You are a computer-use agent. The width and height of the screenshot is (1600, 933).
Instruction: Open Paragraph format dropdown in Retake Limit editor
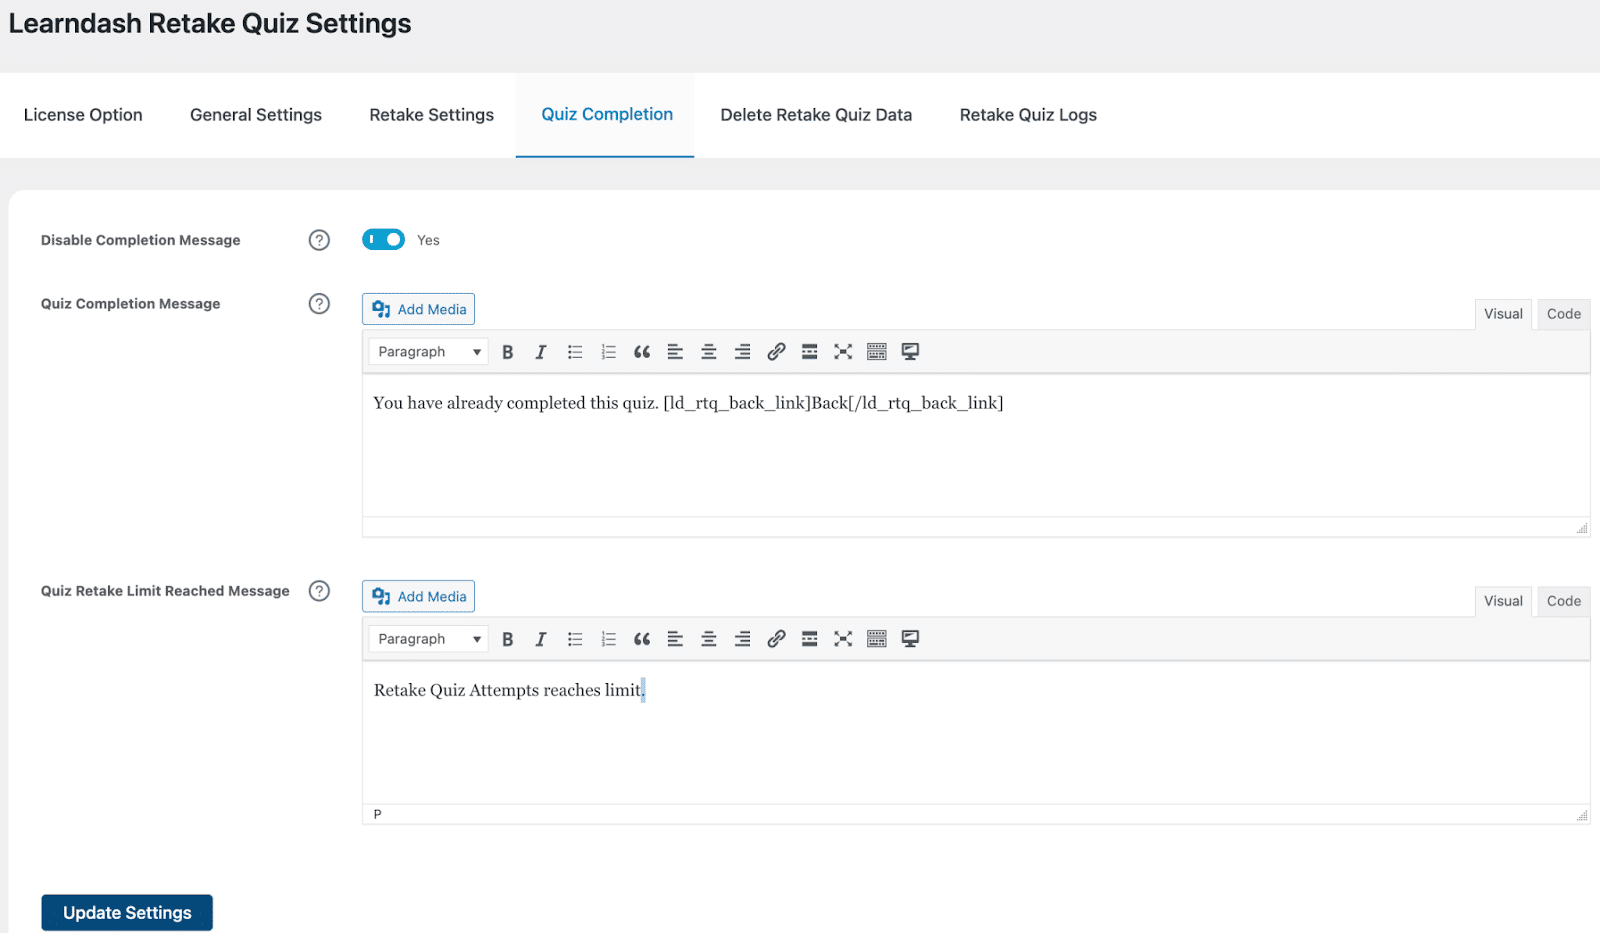coord(428,639)
